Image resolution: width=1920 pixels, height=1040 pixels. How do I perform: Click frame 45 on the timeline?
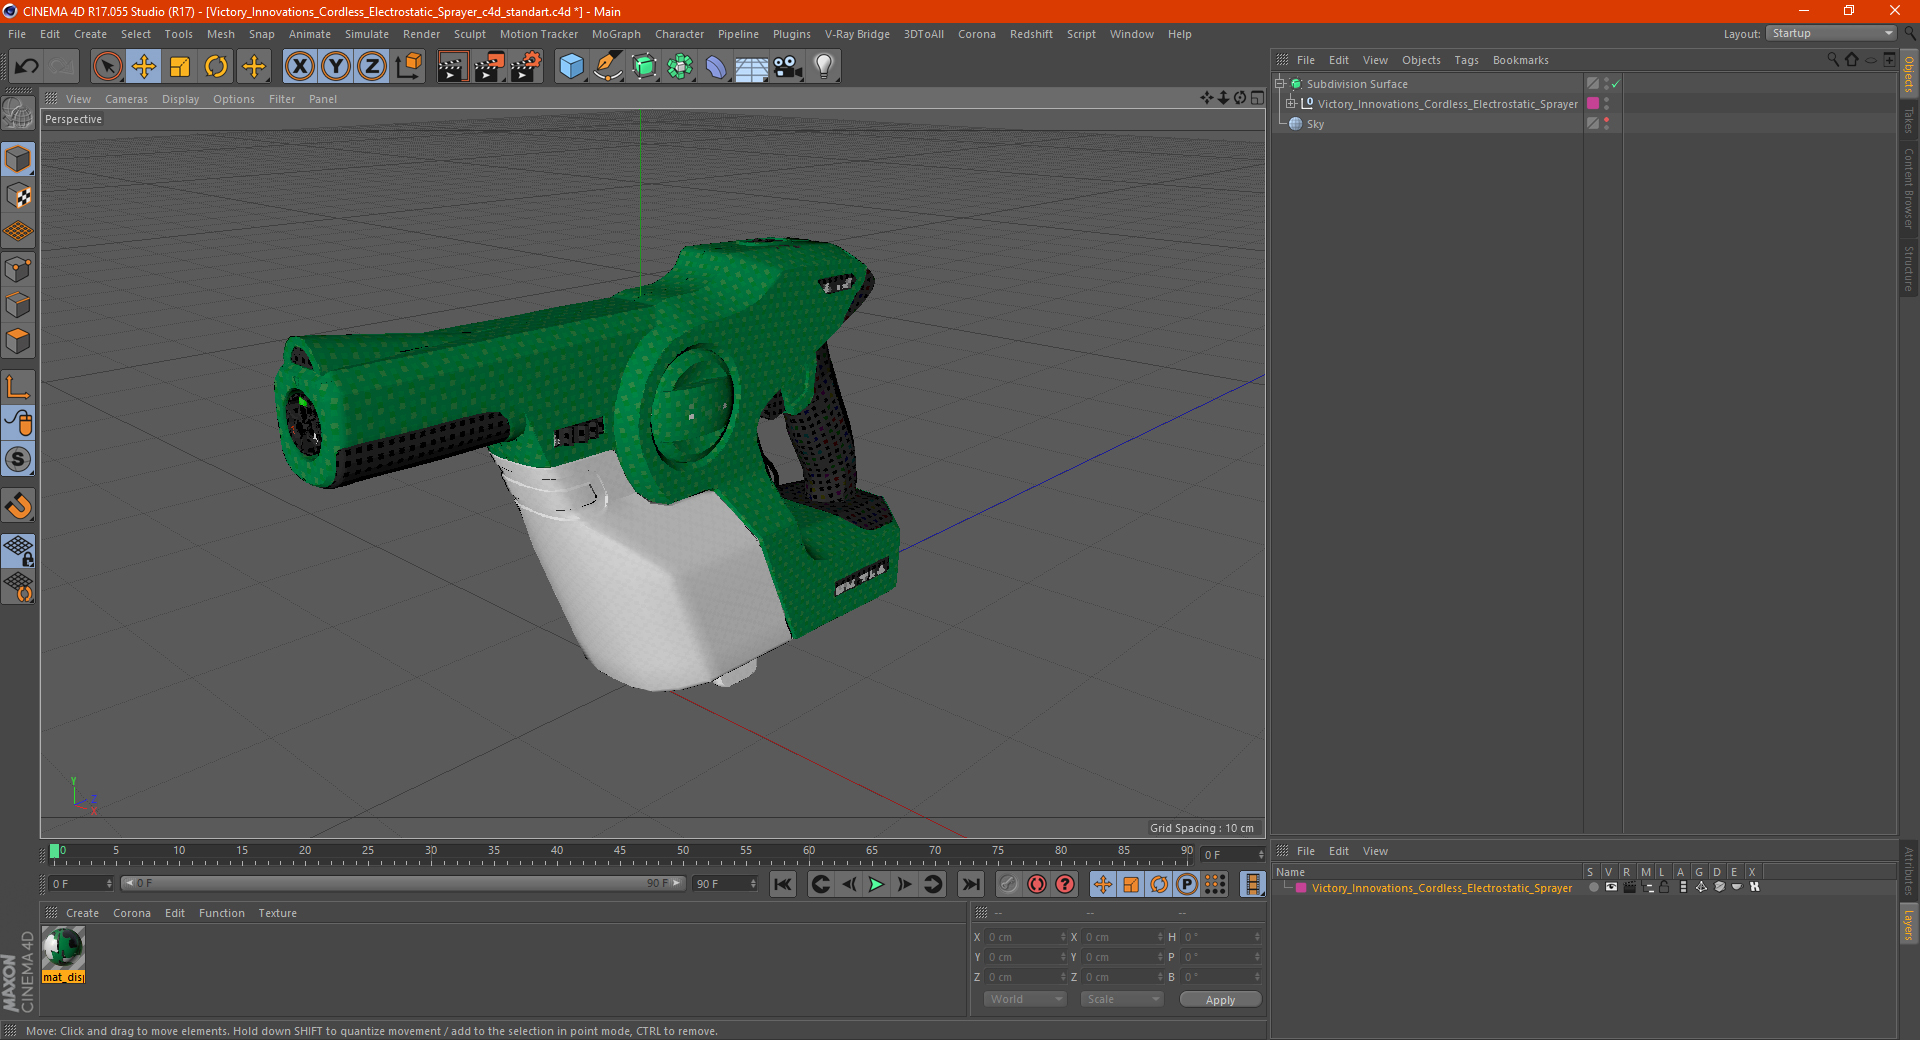[620, 851]
